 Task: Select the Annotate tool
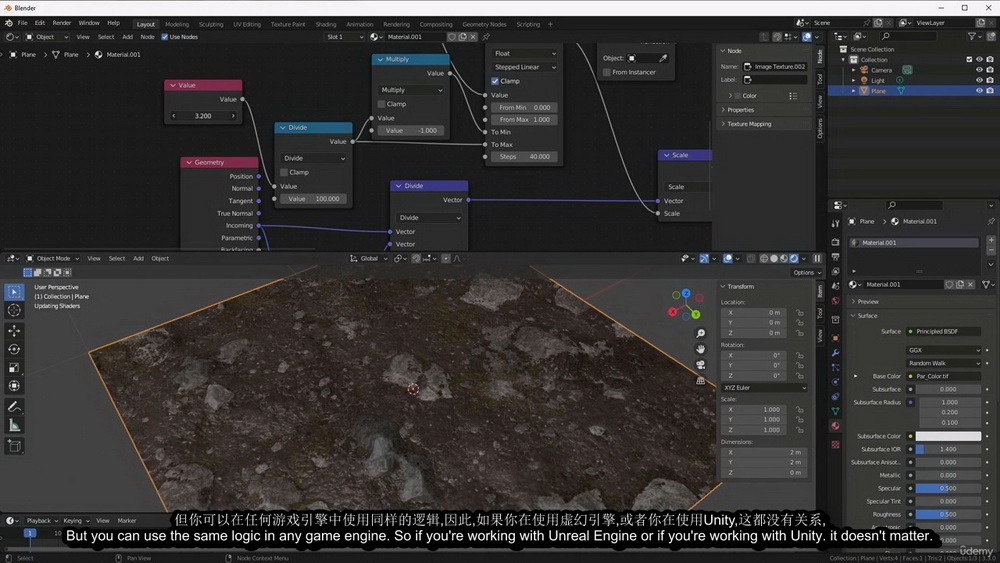pyautogui.click(x=14, y=407)
